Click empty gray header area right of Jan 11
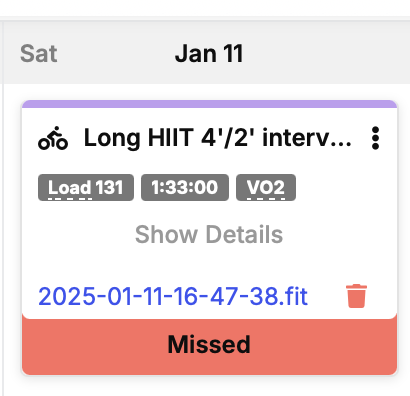The height and width of the screenshot is (396, 410). pos(327,53)
